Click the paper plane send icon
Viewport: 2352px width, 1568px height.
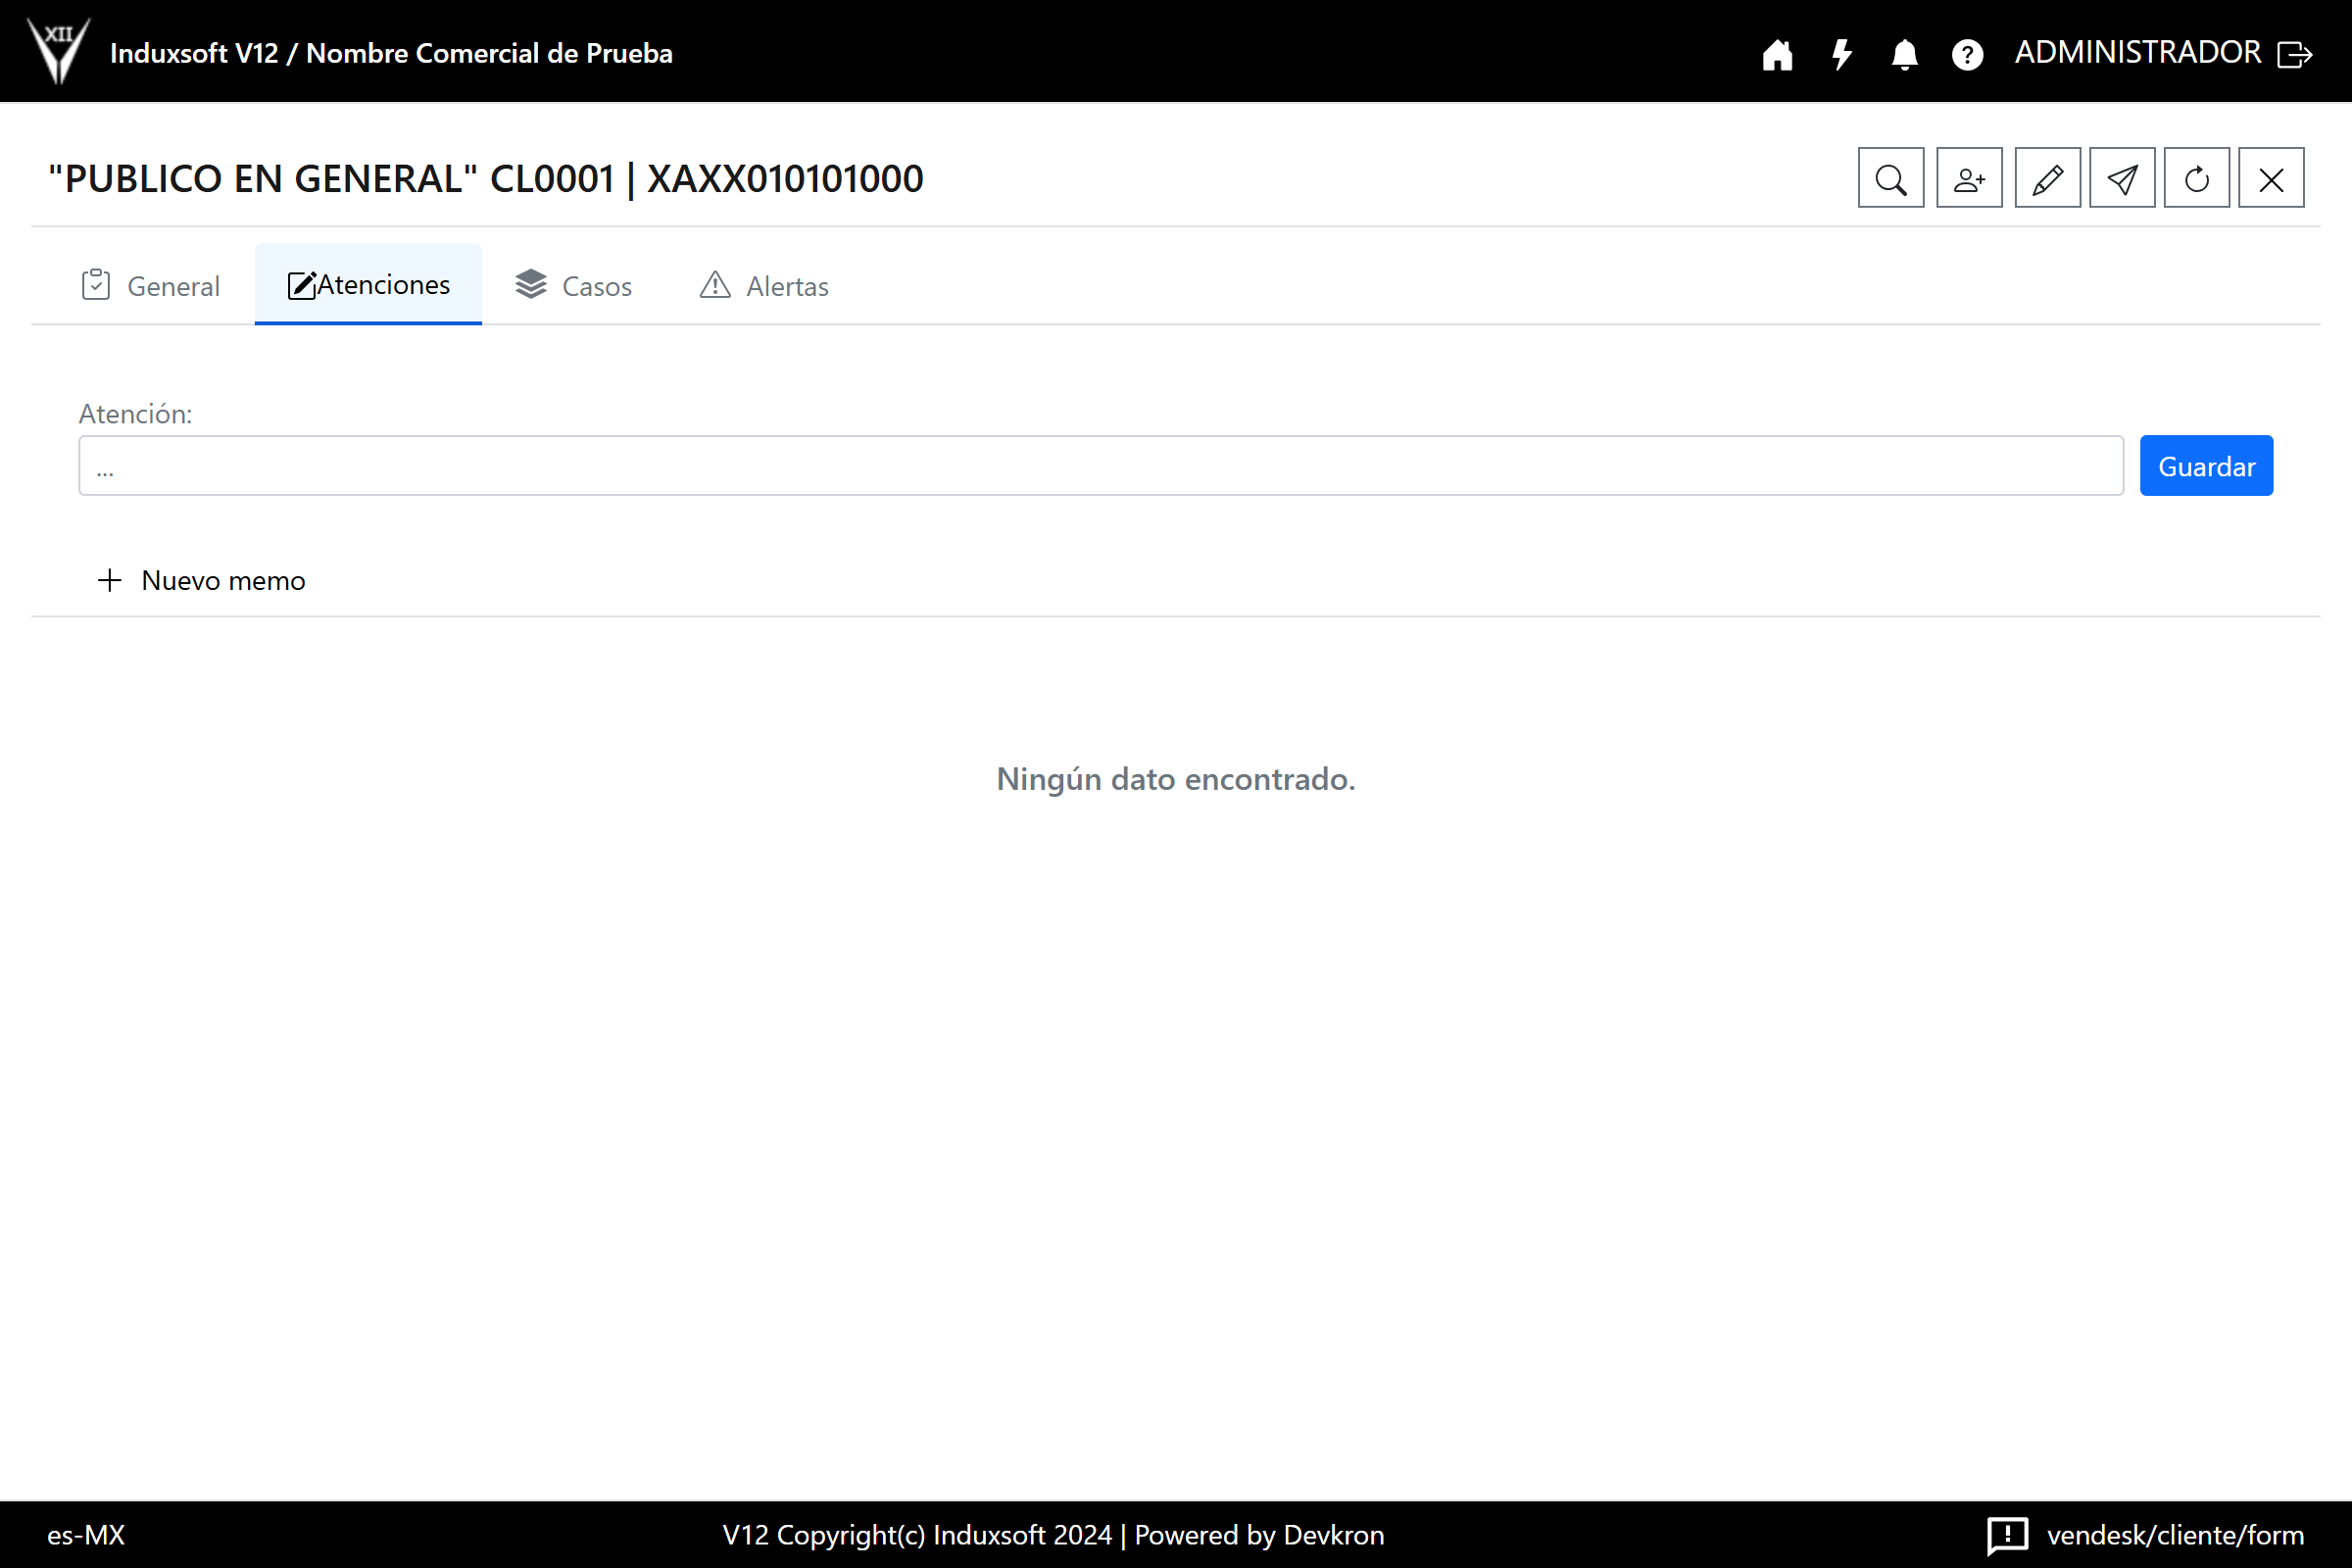2122,179
